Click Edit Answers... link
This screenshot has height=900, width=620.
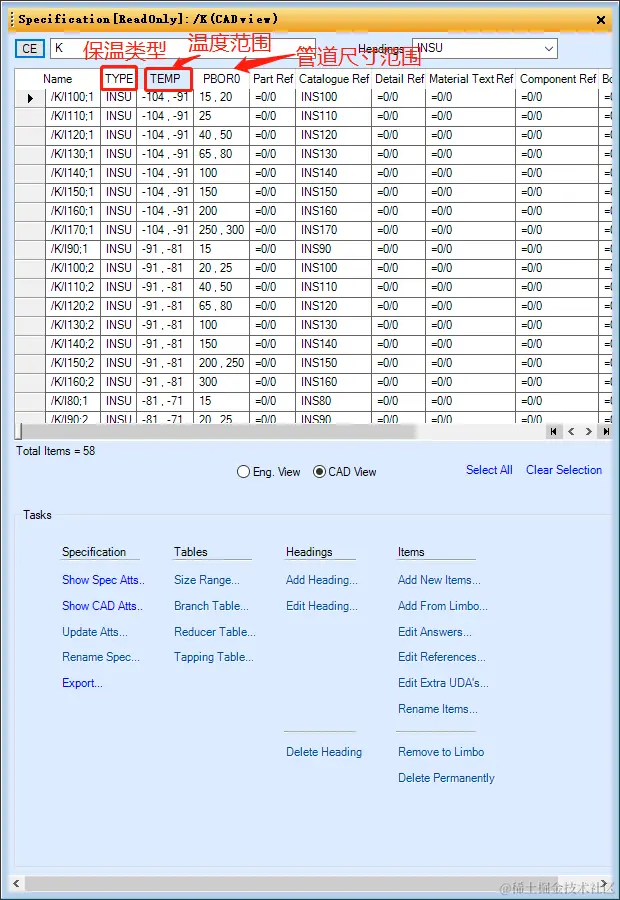(435, 632)
